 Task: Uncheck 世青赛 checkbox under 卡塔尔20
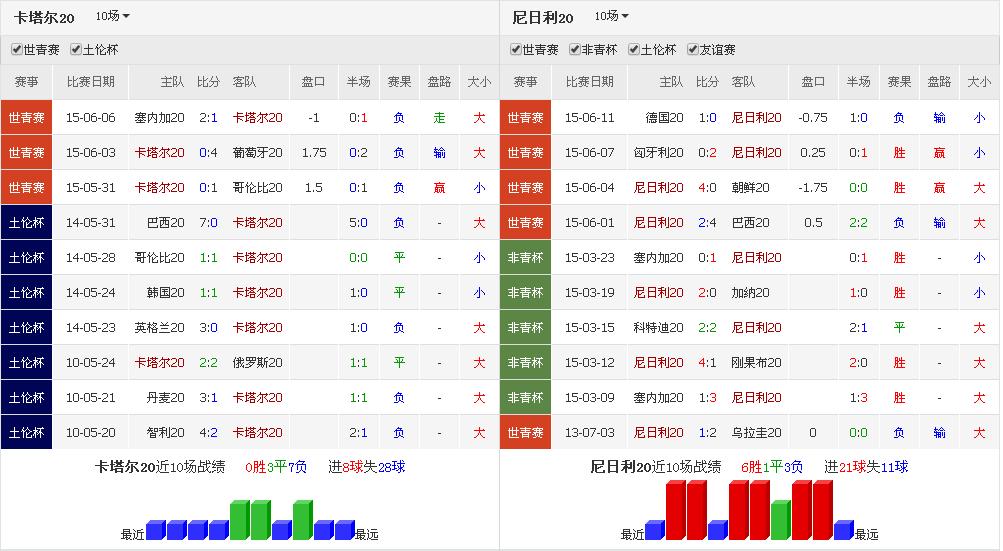(x=17, y=50)
